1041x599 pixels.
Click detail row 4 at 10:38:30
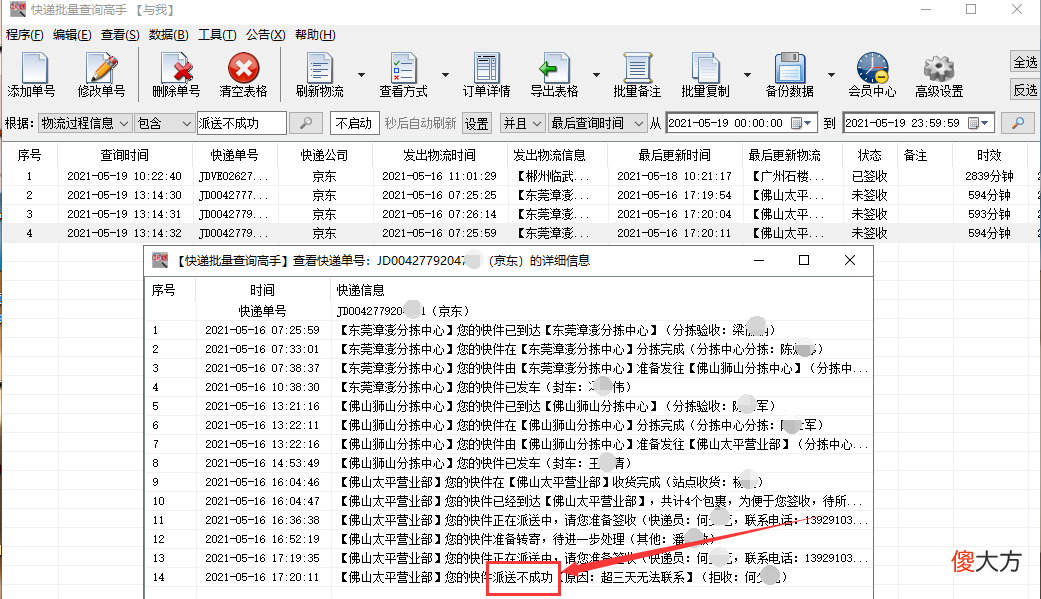(x=508, y=387)
